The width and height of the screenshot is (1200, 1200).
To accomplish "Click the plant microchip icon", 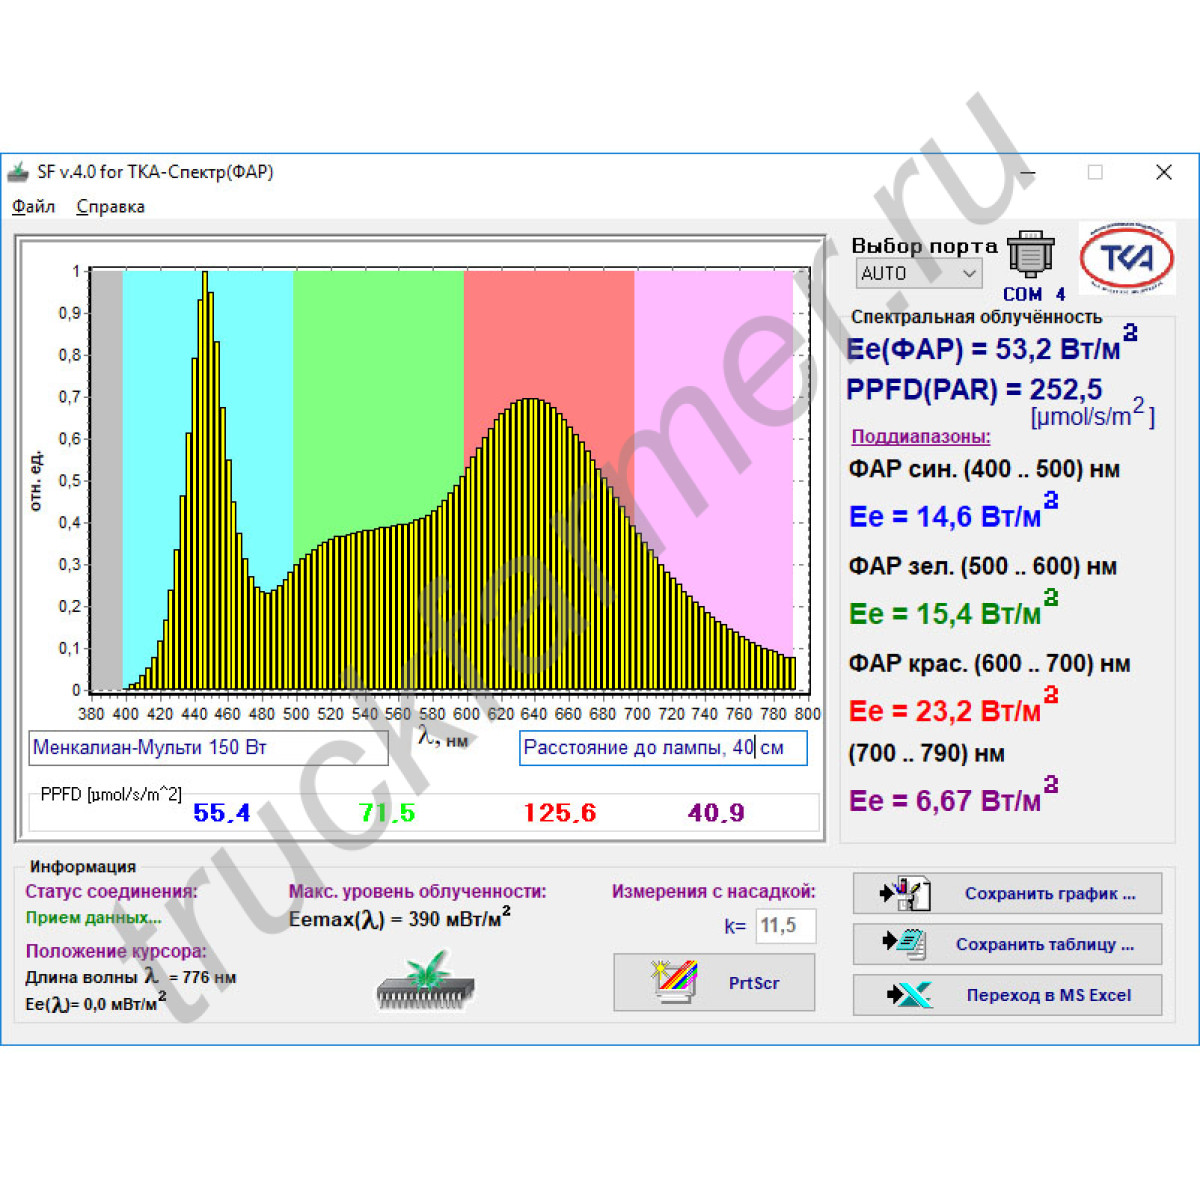I will [426, 981].
